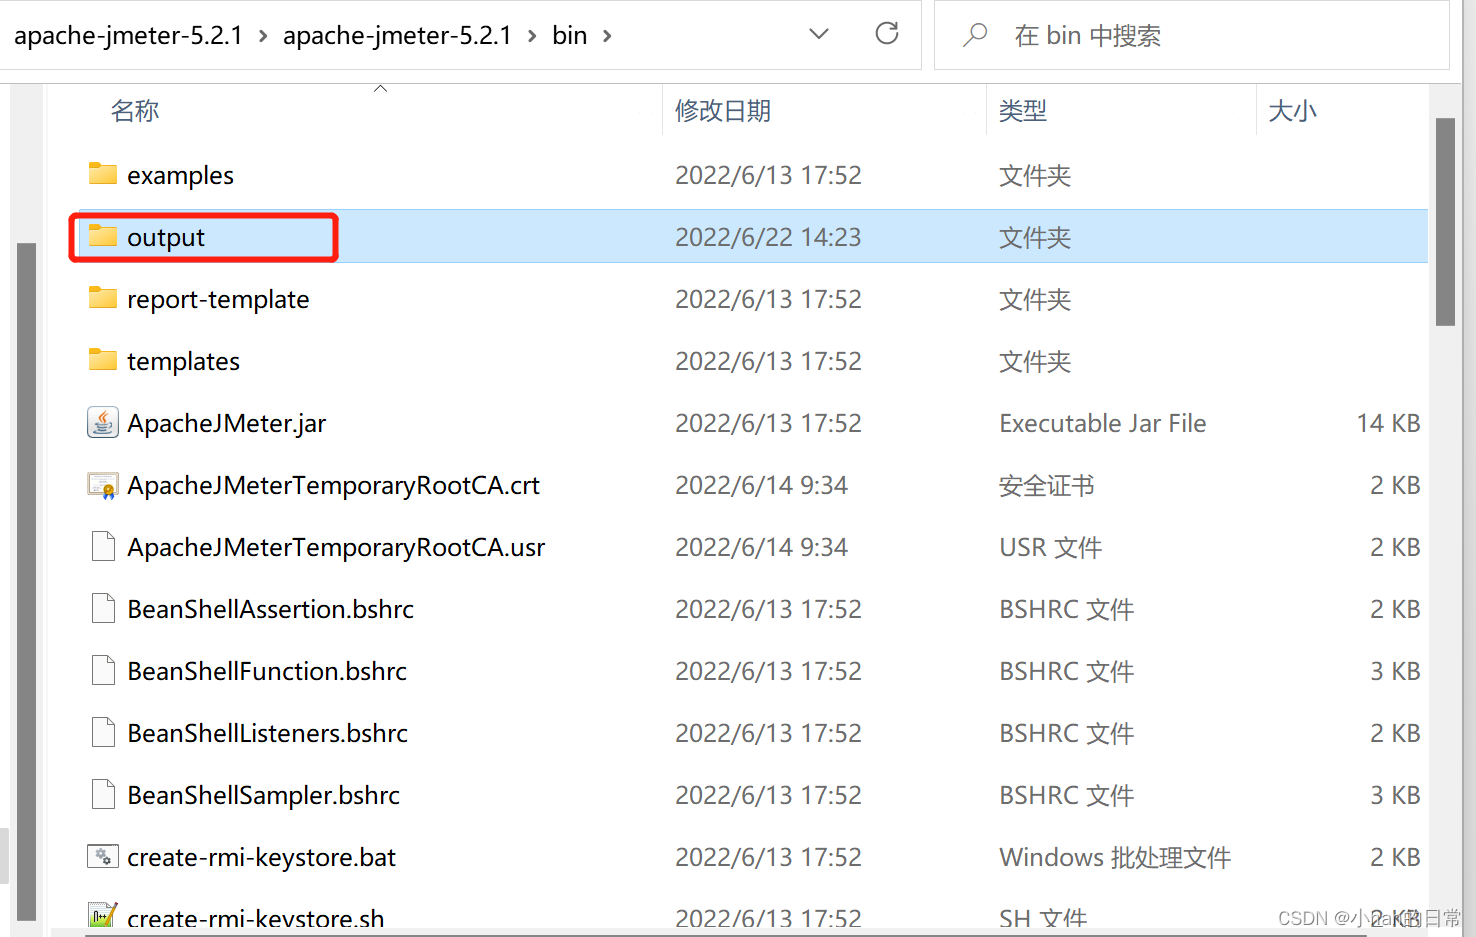Click the 2 KB size of create-rmi-keystore.bat
This screenshot has height=937, width=1476.
pyautogui.click(x=1395, y=857)
